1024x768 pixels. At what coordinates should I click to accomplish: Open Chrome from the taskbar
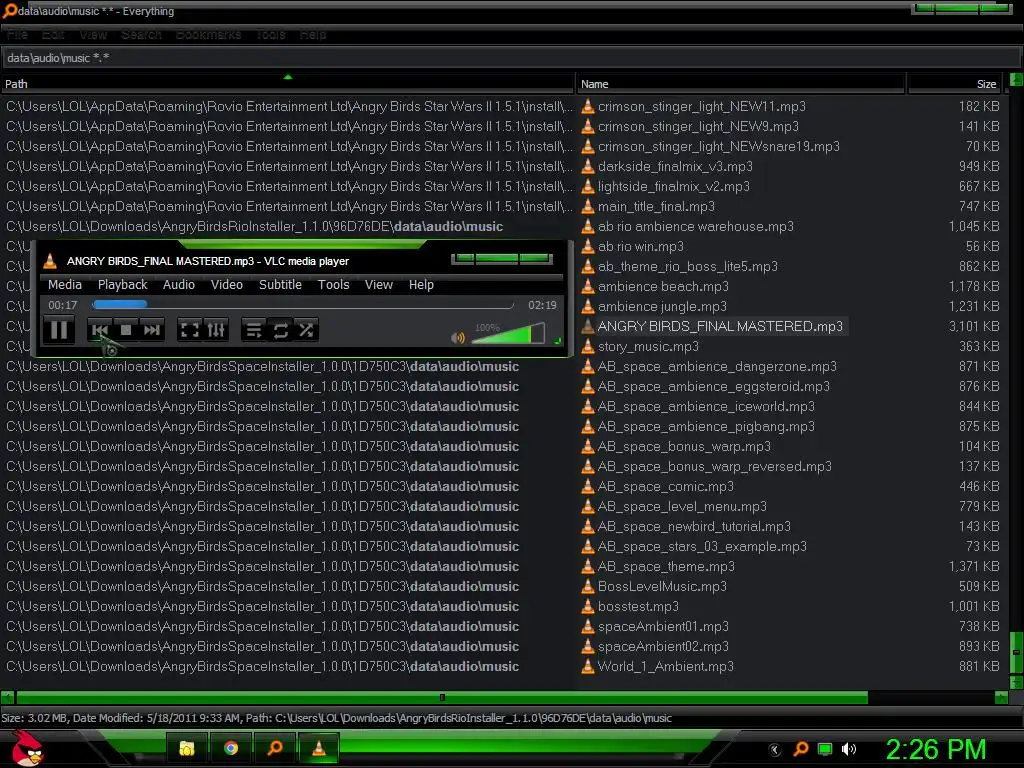point(231,748)
